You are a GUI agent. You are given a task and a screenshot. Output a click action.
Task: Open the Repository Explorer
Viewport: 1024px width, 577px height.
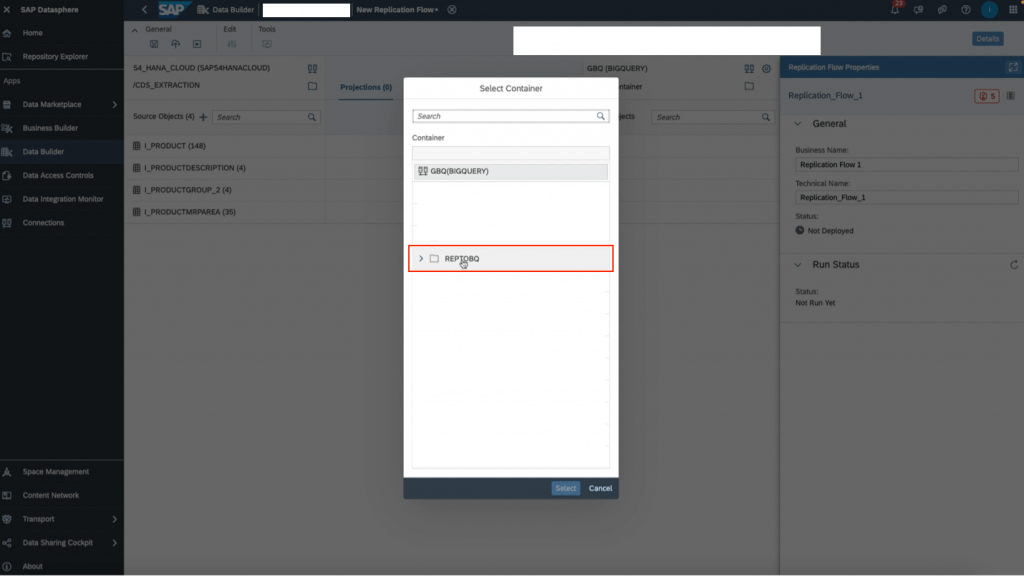55,57
